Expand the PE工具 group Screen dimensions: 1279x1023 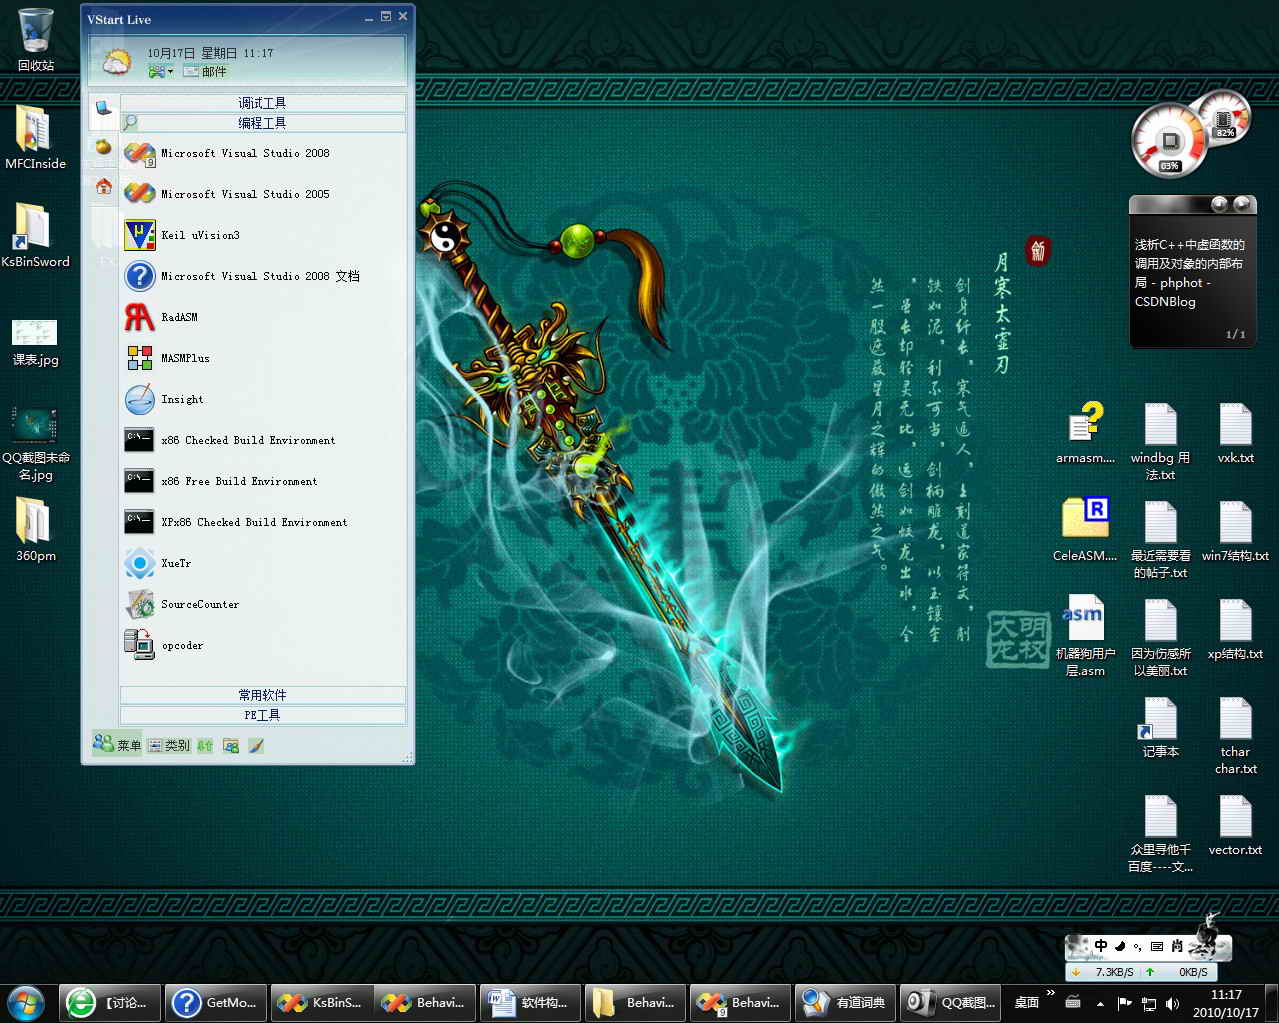click(x=263, y=715)
